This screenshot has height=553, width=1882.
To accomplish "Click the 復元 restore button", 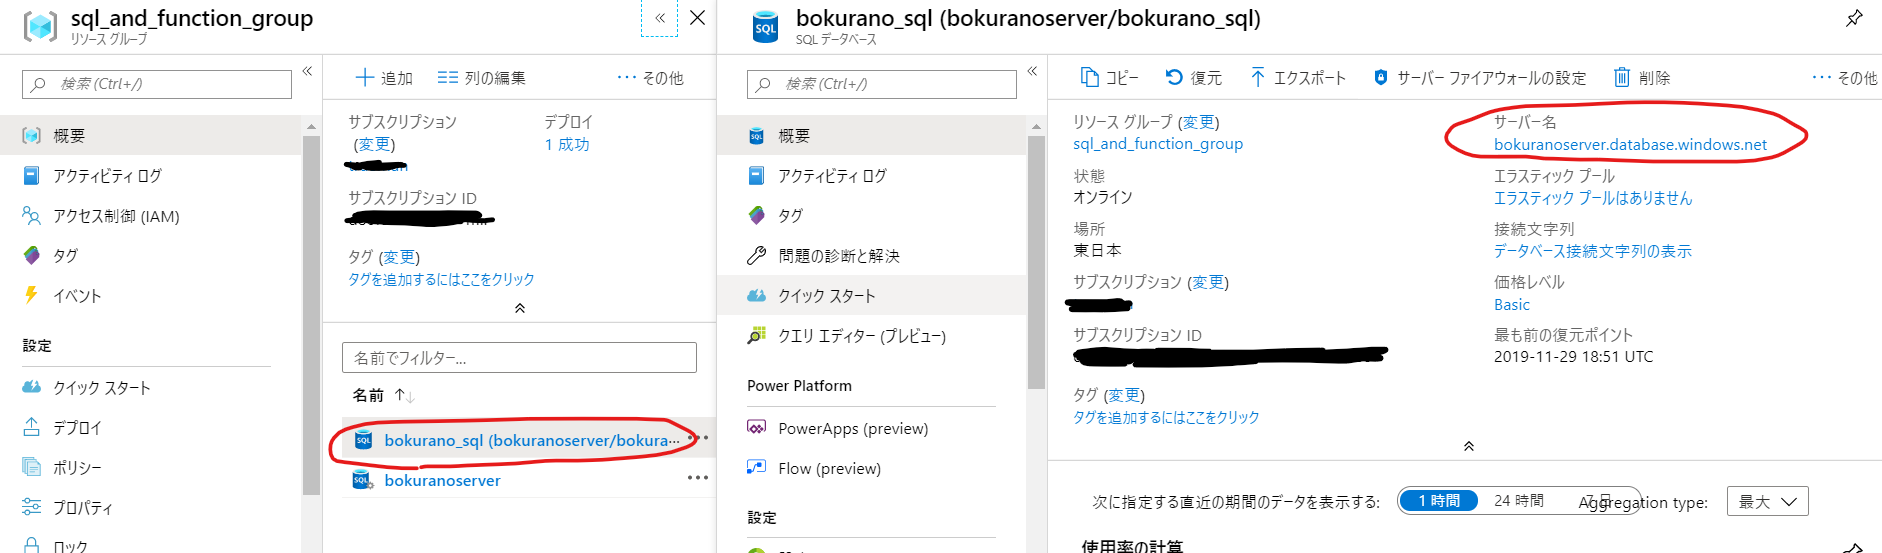I will coord(1193,78).
